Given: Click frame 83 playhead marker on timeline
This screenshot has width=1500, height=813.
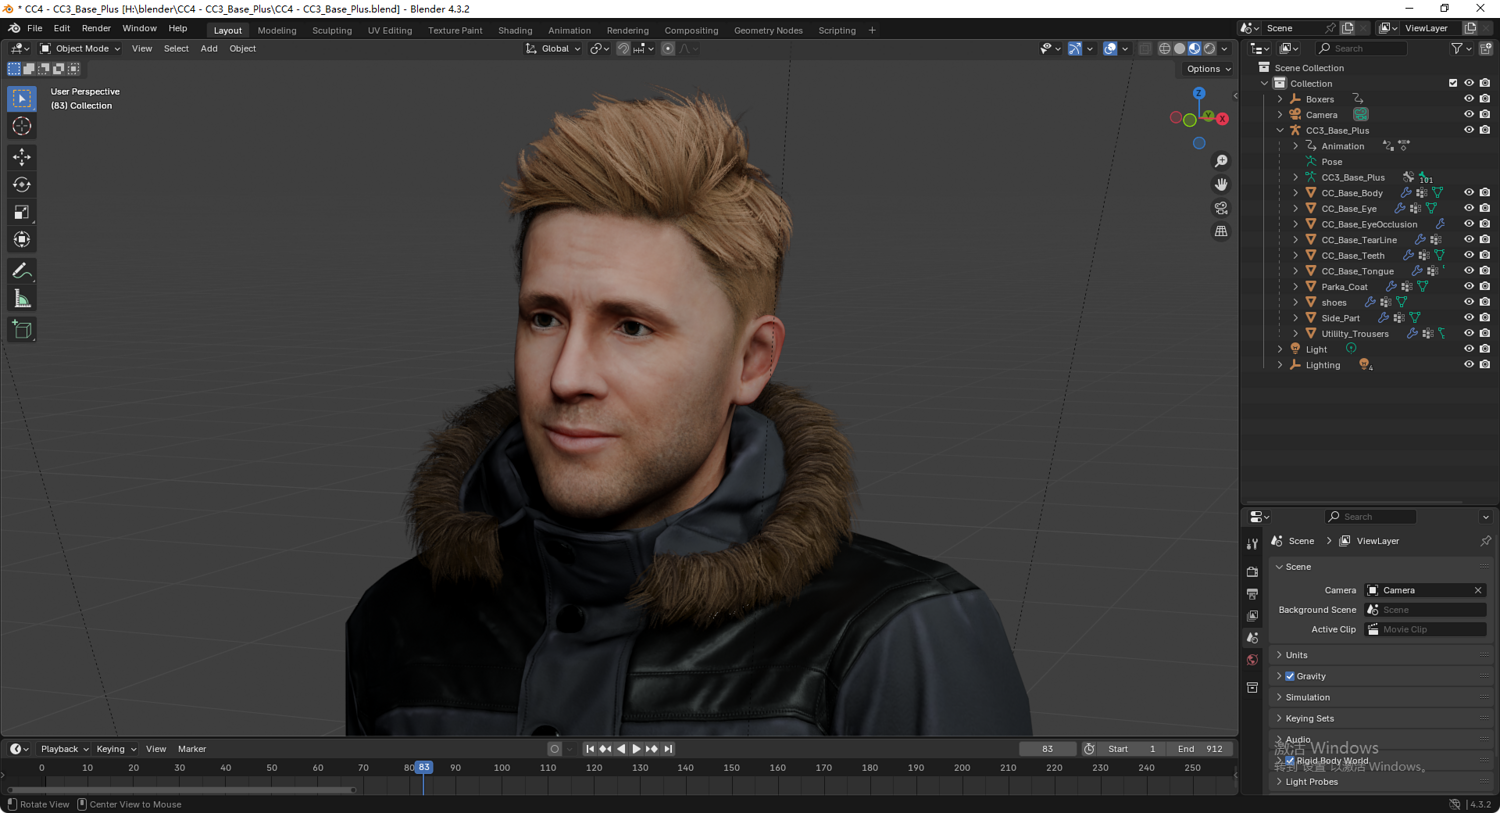Looking at the screenshot, I should [x=424, y=768].
